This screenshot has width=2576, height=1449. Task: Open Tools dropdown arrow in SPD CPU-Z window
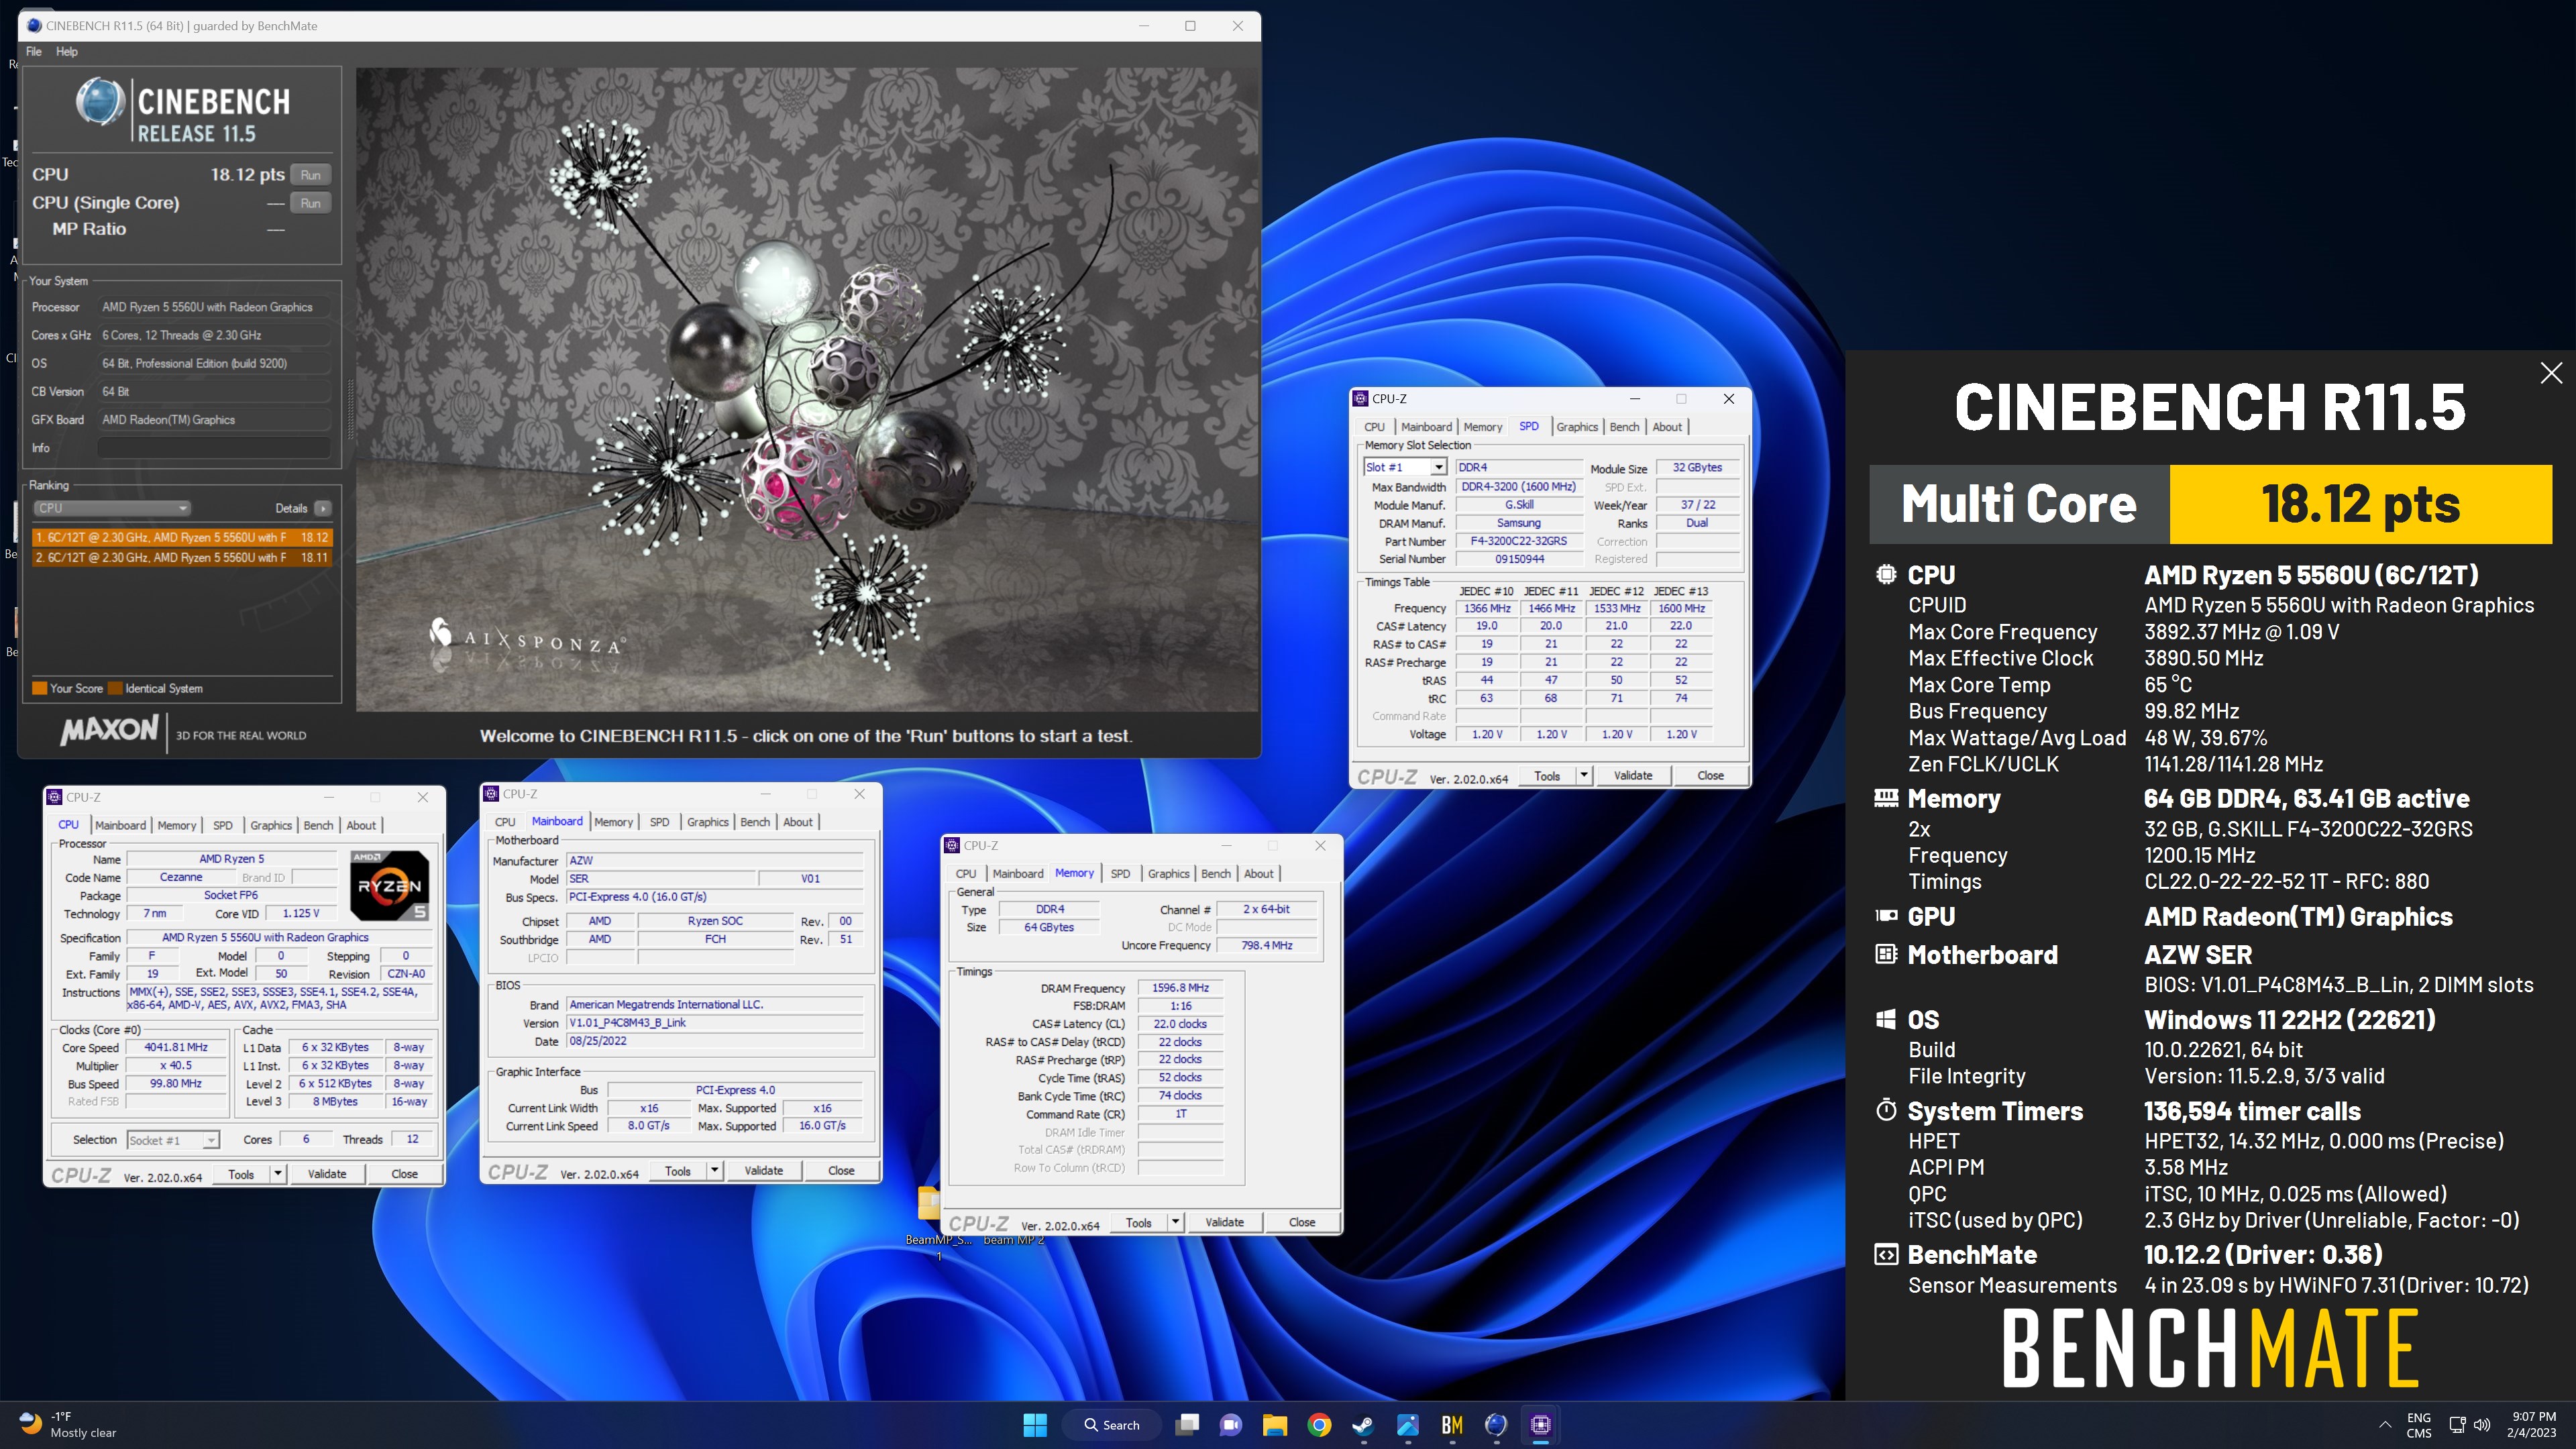pos(1583,775)
